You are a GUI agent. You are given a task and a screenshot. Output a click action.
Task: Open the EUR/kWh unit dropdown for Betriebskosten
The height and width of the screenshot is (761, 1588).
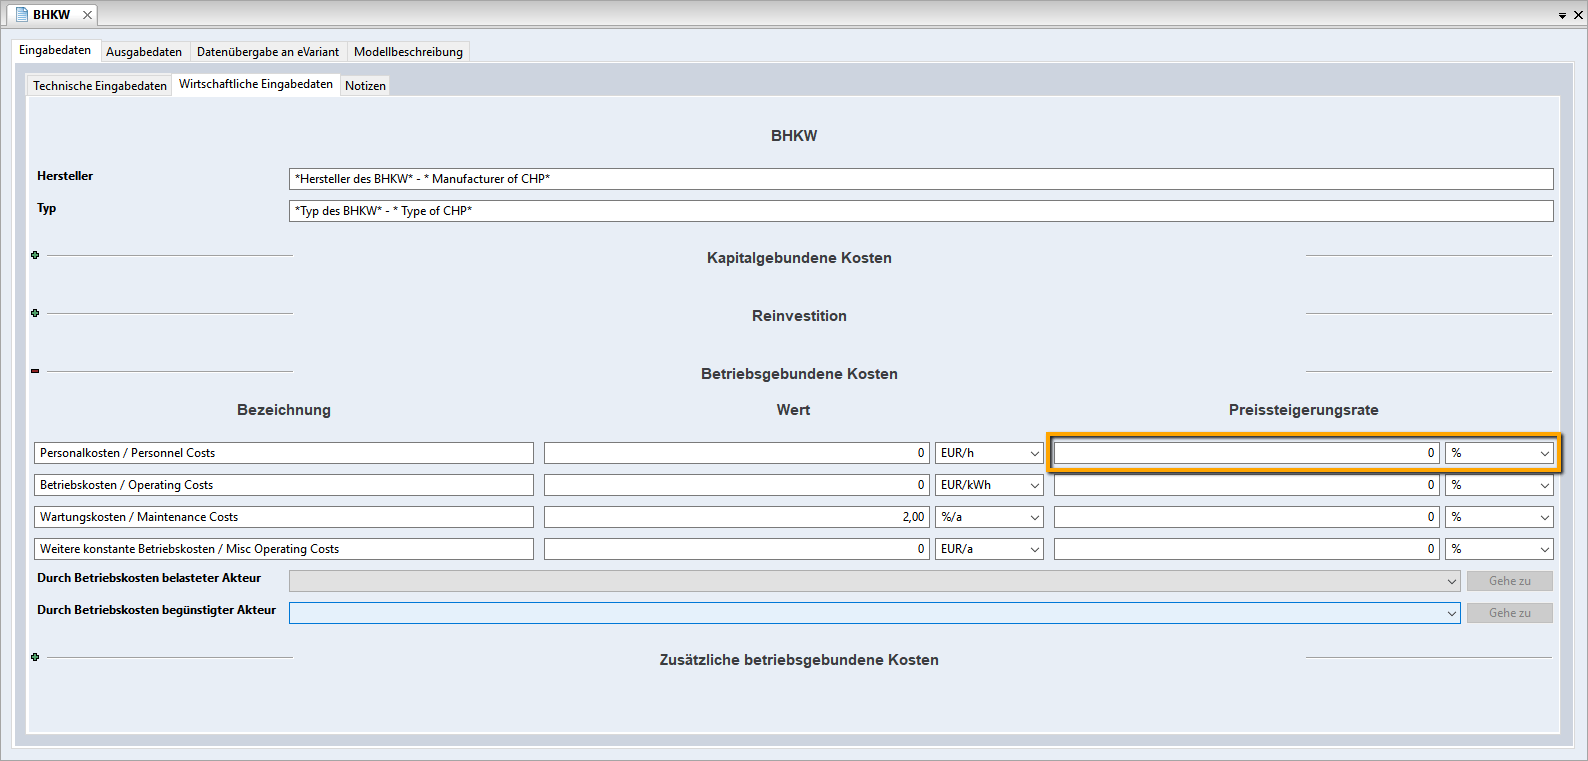[1034, 486]
